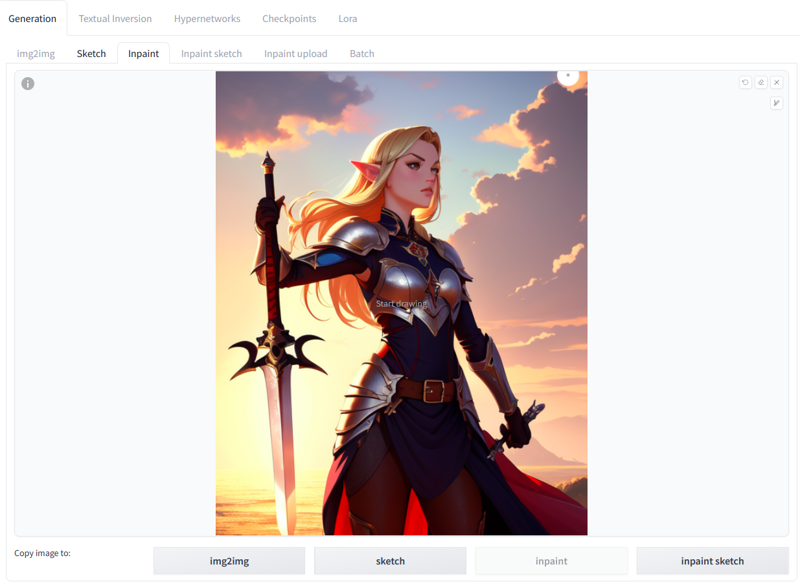800x582 pixels.
Task: Switch to the img2img sub-tab
Action: pos(36,54)
